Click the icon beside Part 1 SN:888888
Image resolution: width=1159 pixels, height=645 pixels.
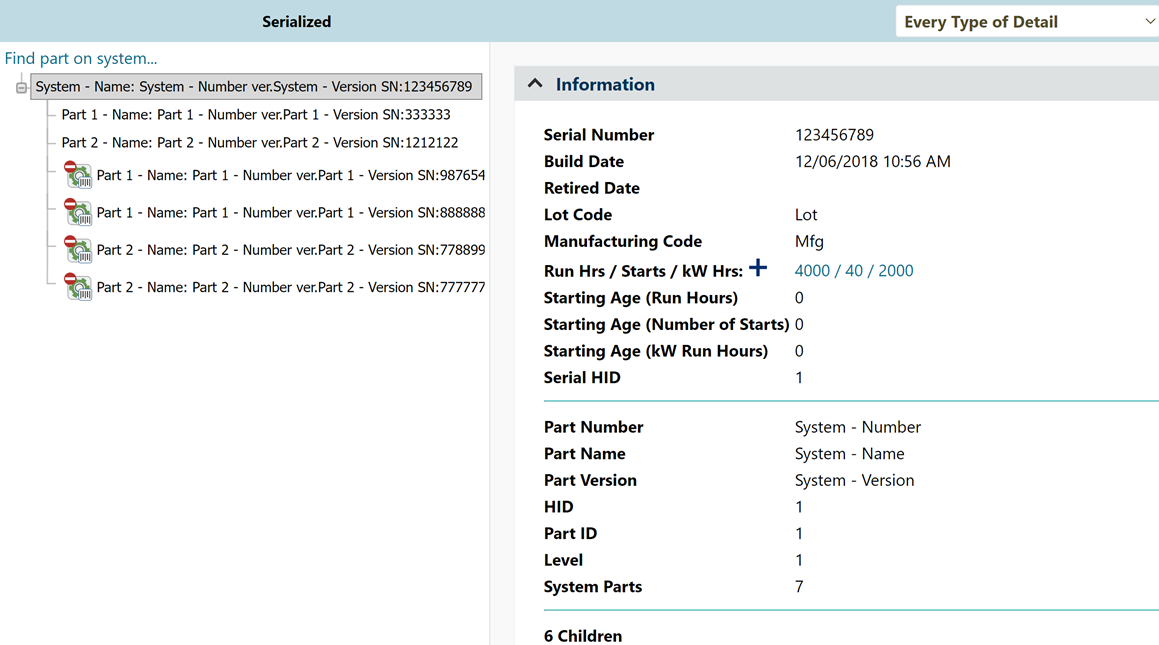pos(78,212)
